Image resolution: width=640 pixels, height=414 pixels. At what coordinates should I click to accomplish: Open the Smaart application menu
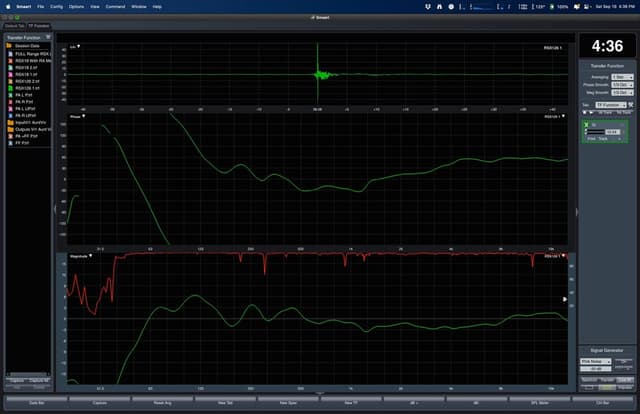pyautogui.click(x=24, y=7)
